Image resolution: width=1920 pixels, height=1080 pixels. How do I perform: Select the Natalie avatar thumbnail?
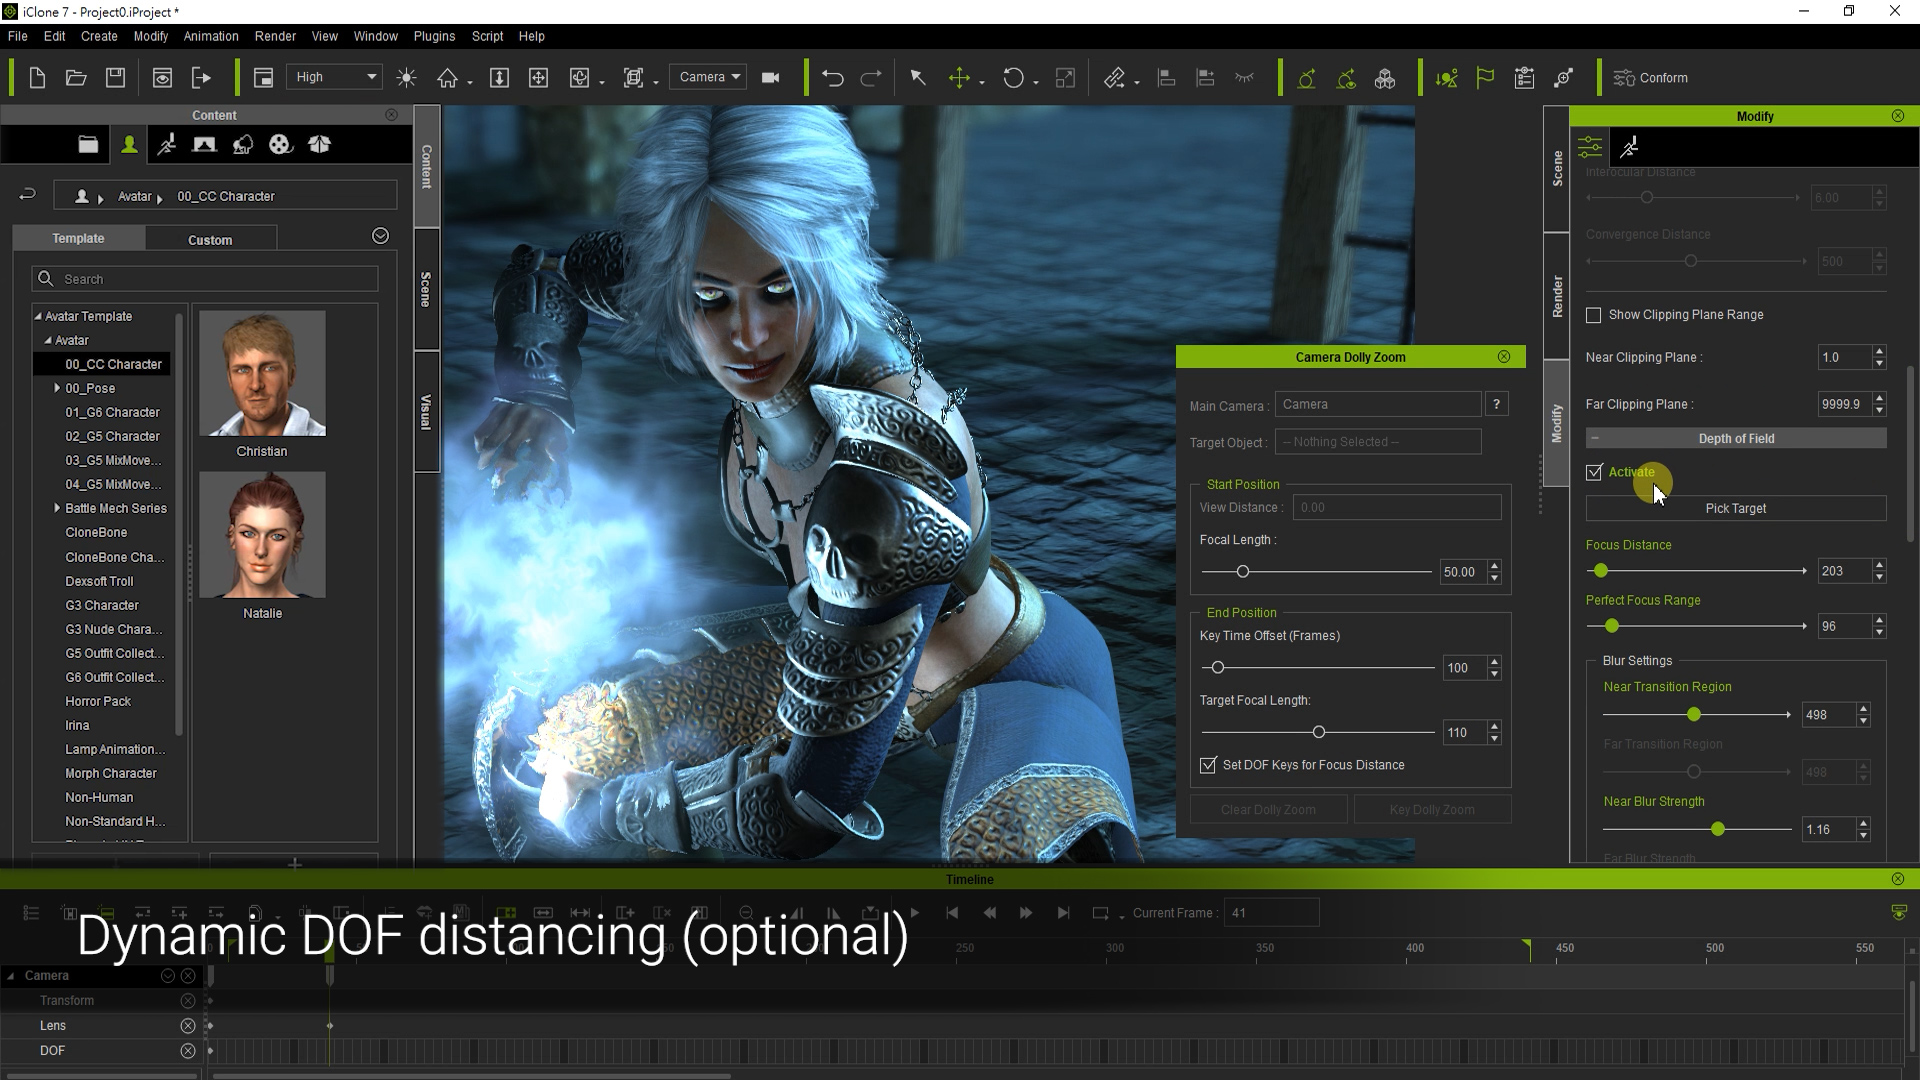[262, 536]
